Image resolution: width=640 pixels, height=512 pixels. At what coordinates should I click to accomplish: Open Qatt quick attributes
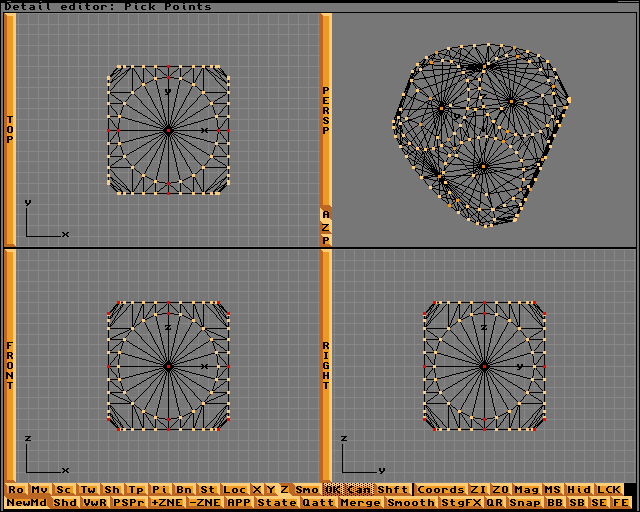pyautogui.click(x=319, y=503)
